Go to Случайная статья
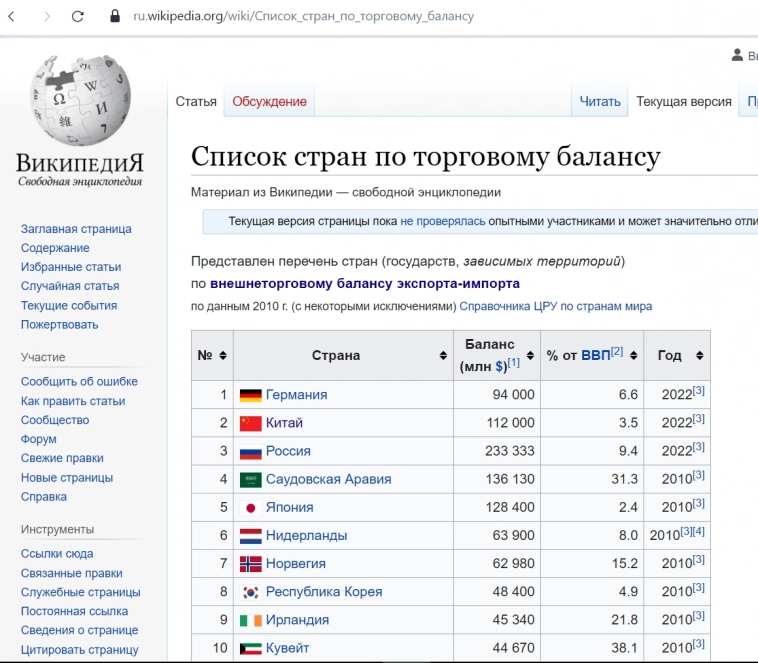Viewport: 758px width, 663px height. click(70, 286)
